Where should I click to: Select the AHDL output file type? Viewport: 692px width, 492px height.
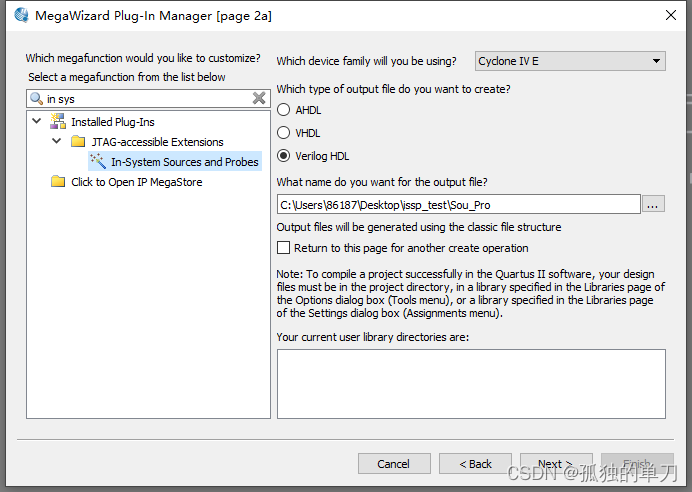(x=283, y=110)
